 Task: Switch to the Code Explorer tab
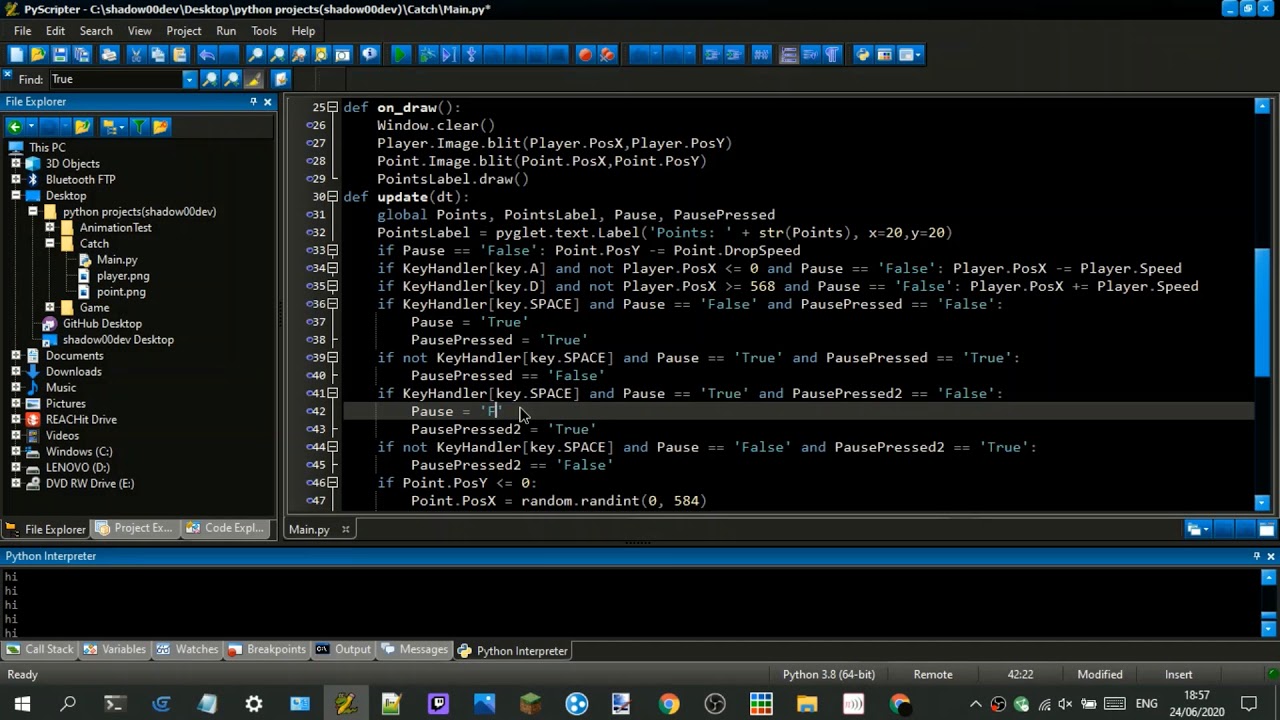(226, 528)
